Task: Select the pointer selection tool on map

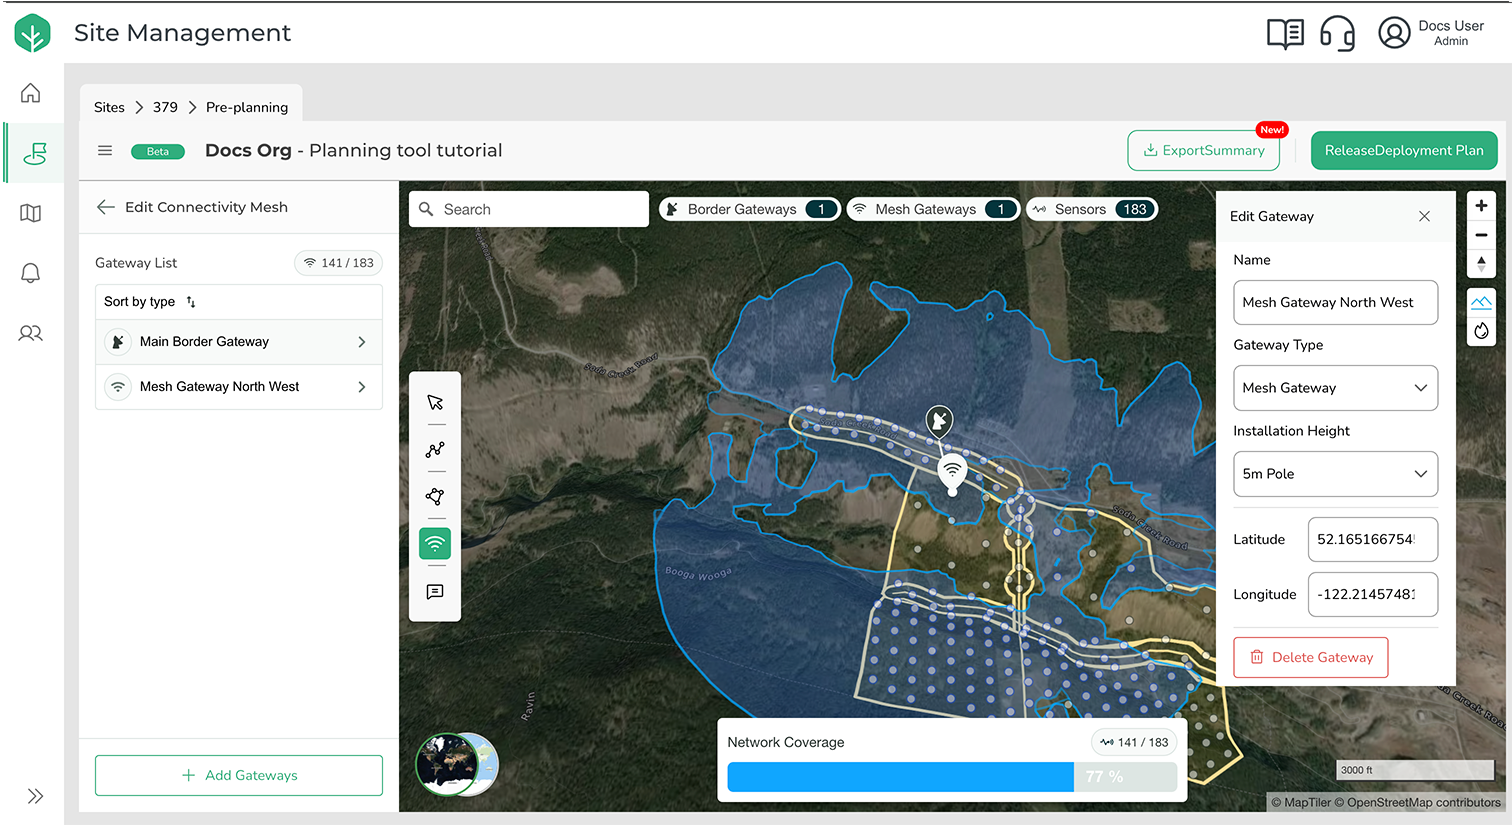Action: [x=435, y=402]
